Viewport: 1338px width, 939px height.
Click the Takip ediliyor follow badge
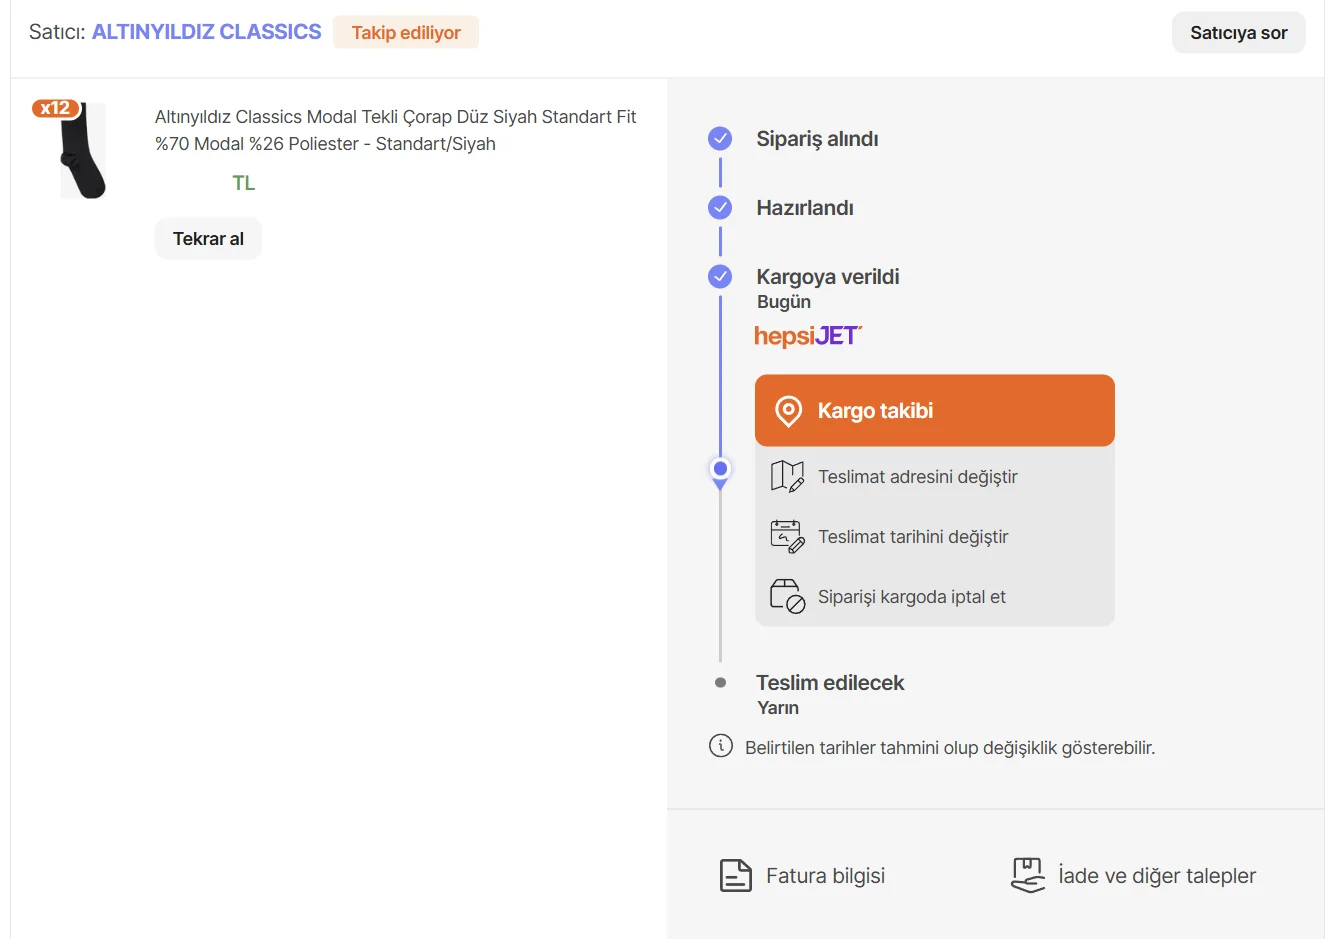pyautogui.click(x=406, y=32)
